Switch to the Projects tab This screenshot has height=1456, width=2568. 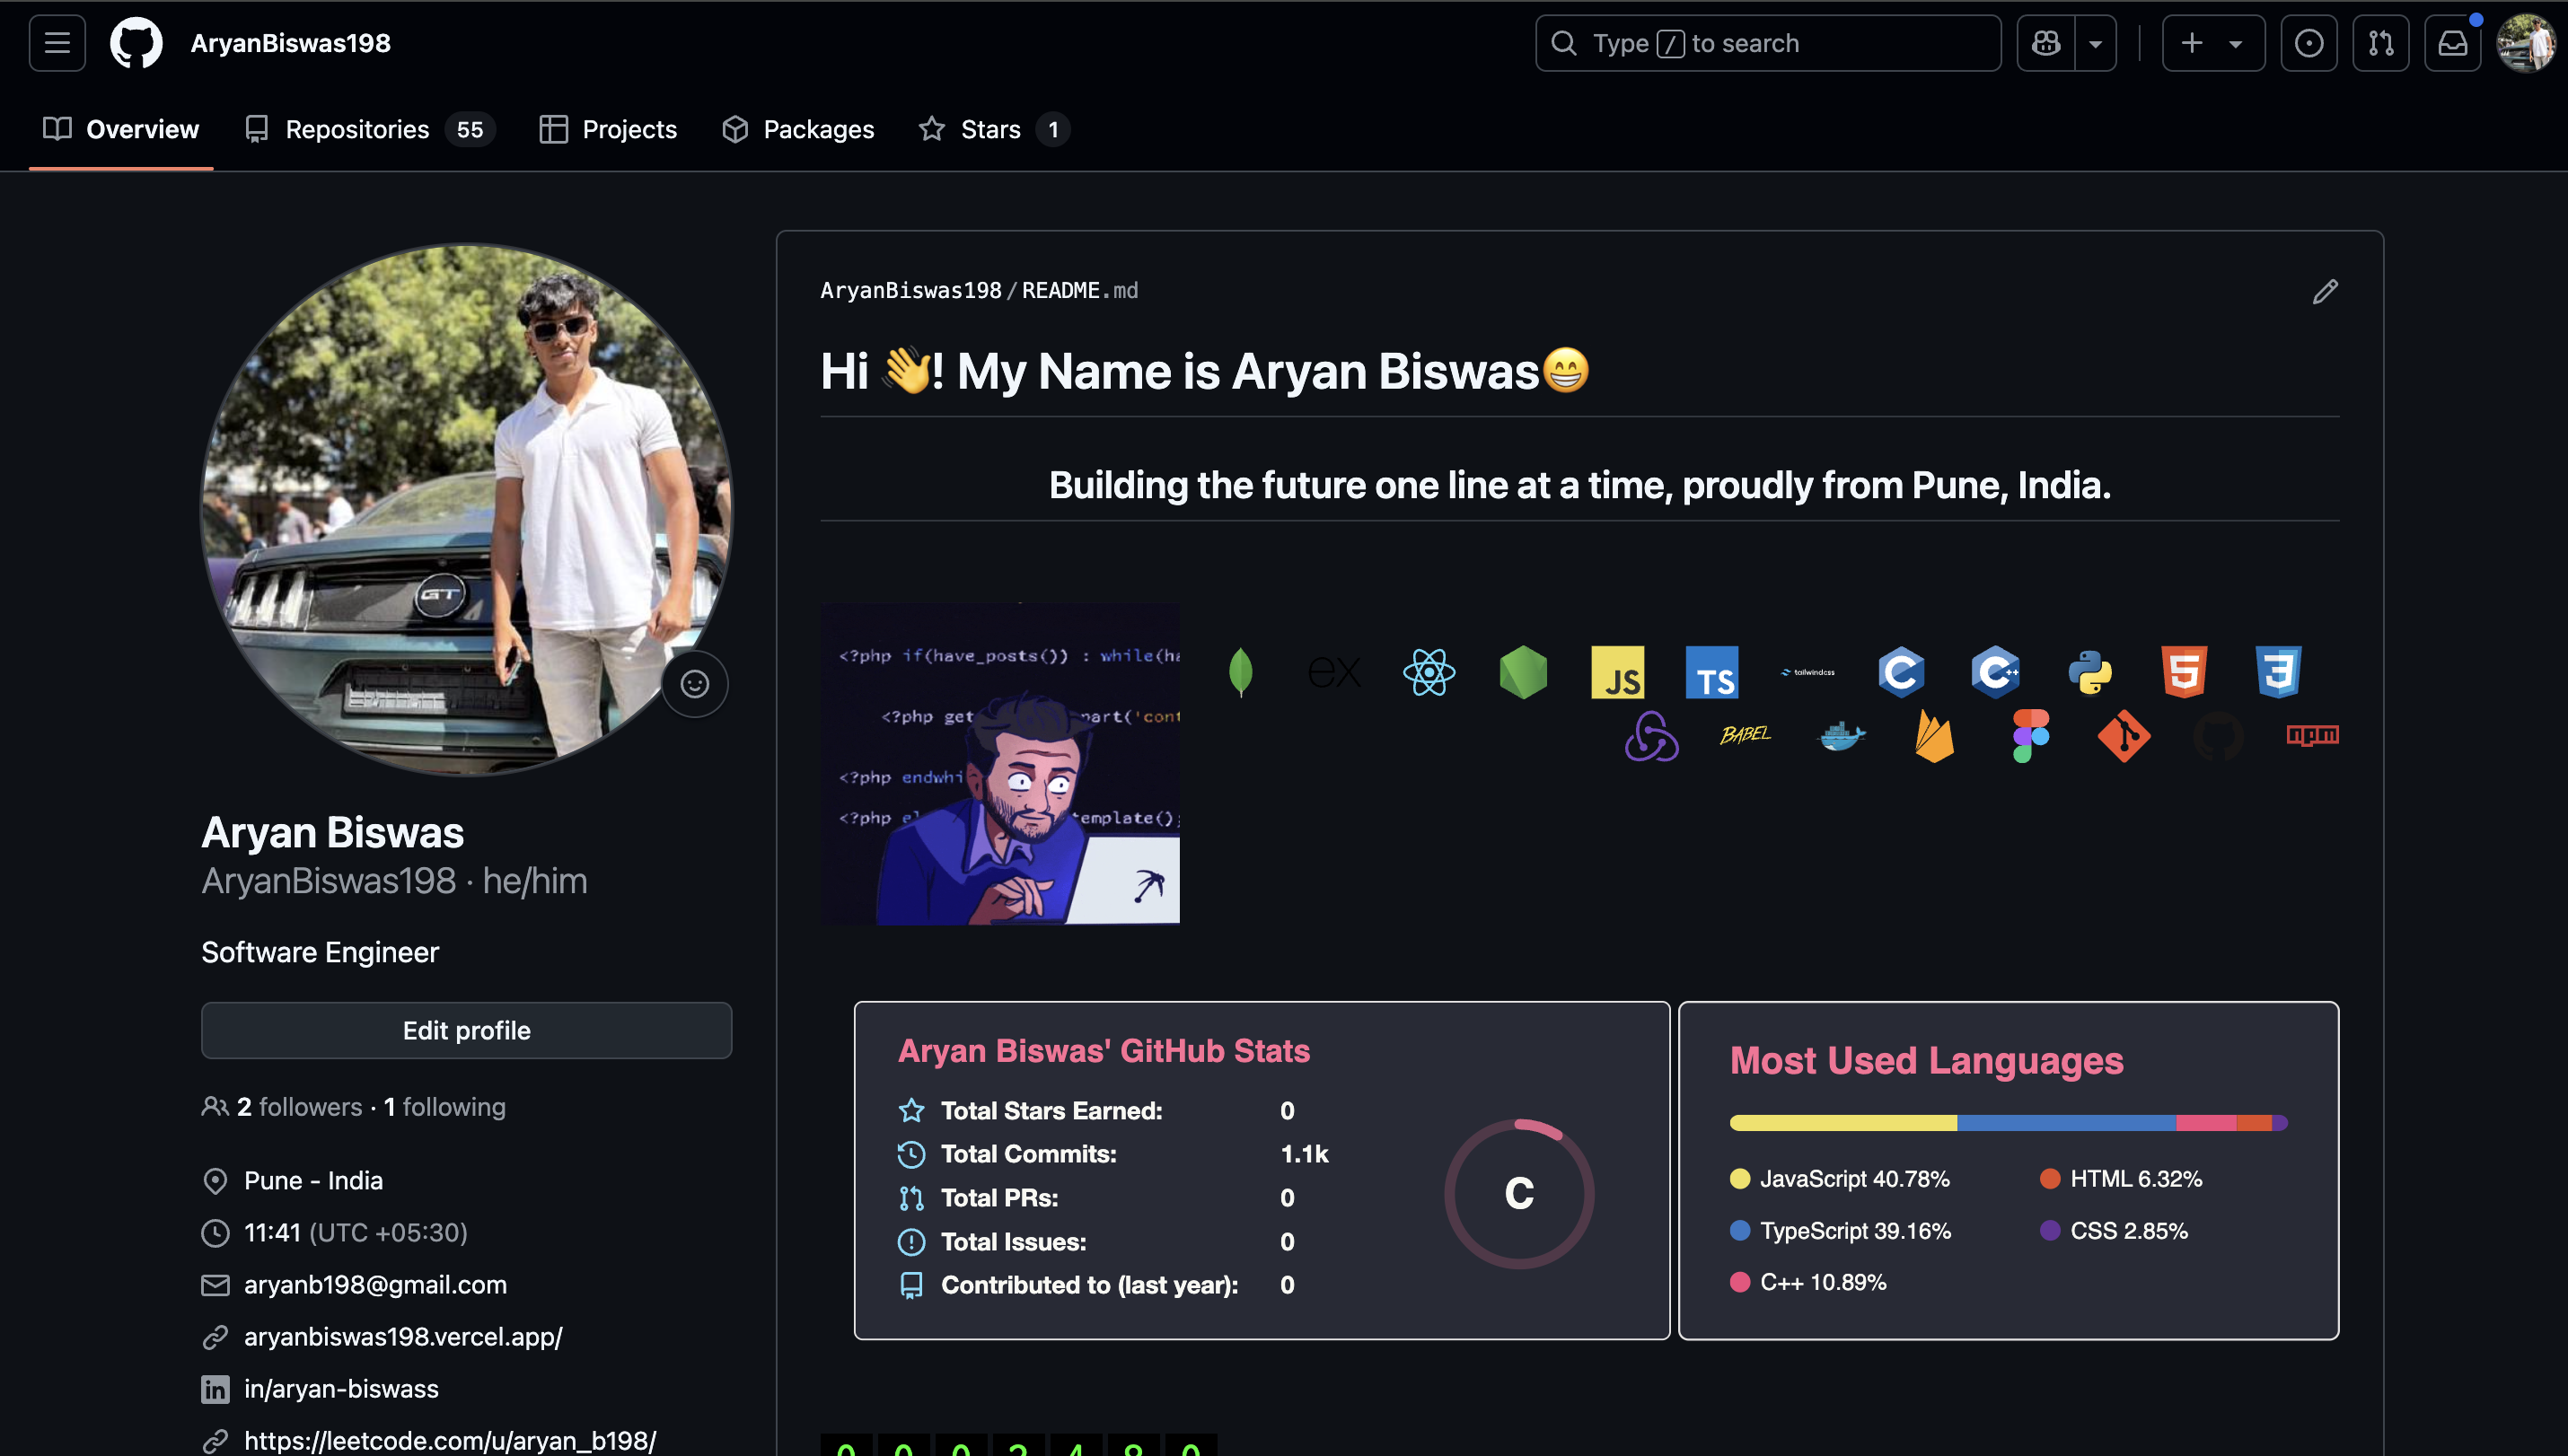tap(608, 129)
